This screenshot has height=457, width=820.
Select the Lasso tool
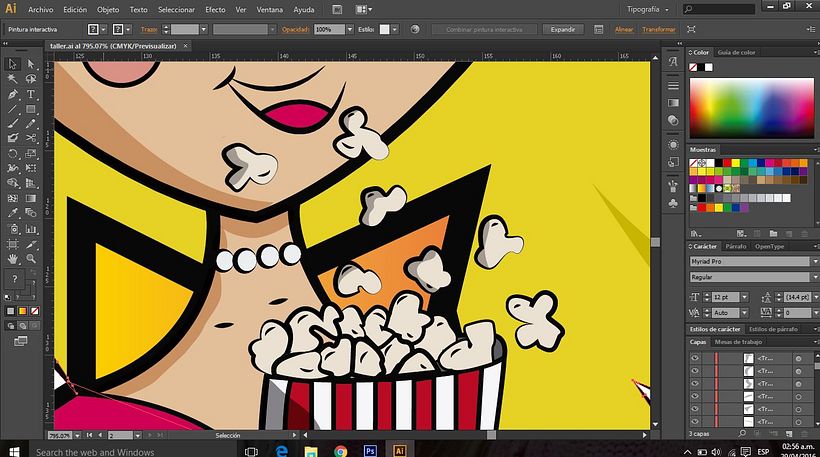pos(31,79)
